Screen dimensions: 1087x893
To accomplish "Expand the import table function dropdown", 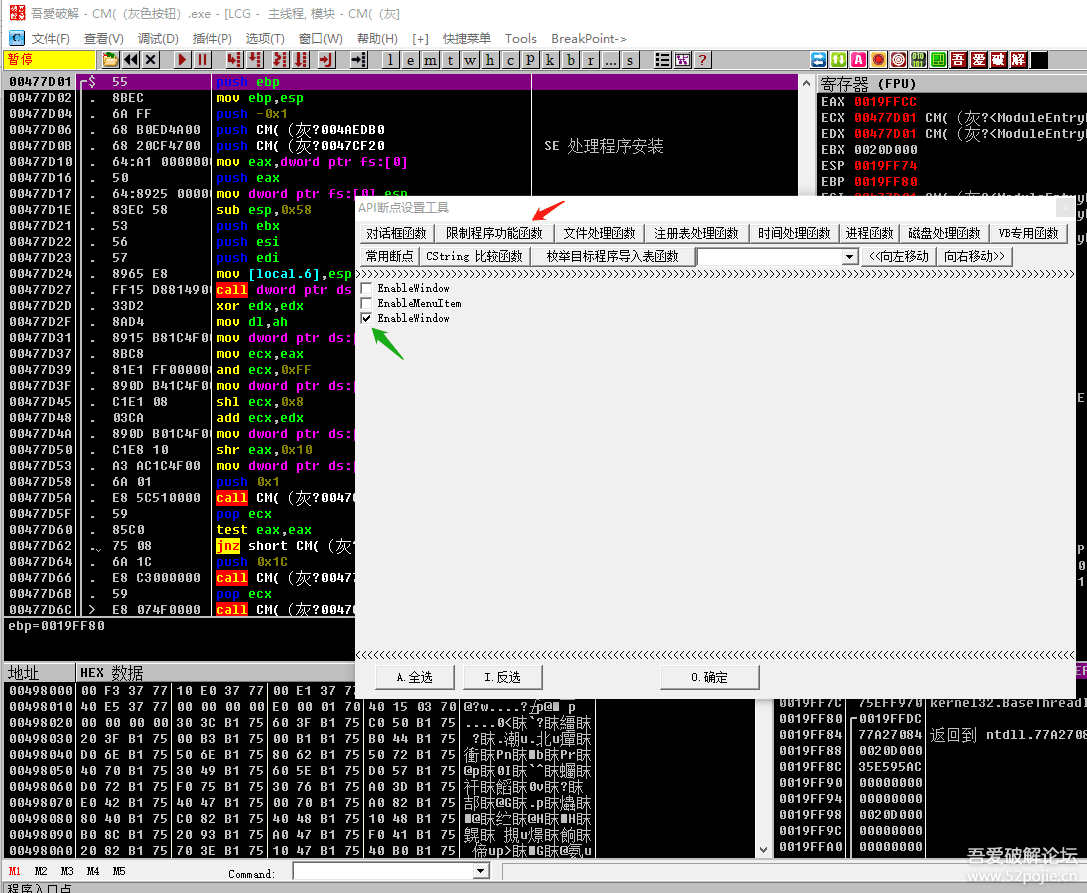I will pyautogui.click(x=850, y=257).
